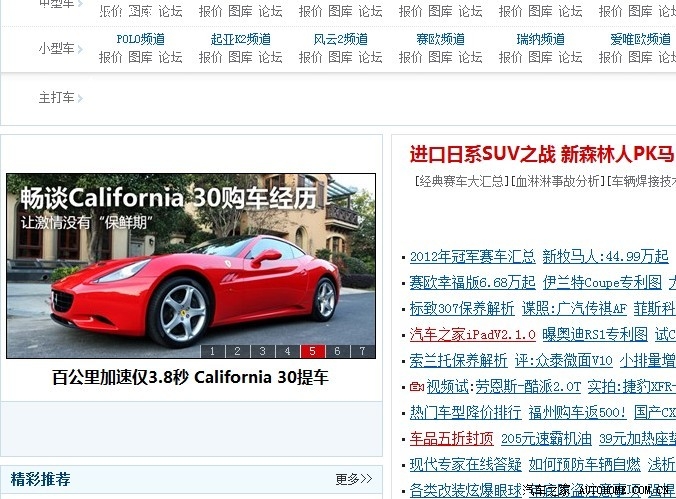Select carousel slide 7 indicator

(x=362, y=351)
